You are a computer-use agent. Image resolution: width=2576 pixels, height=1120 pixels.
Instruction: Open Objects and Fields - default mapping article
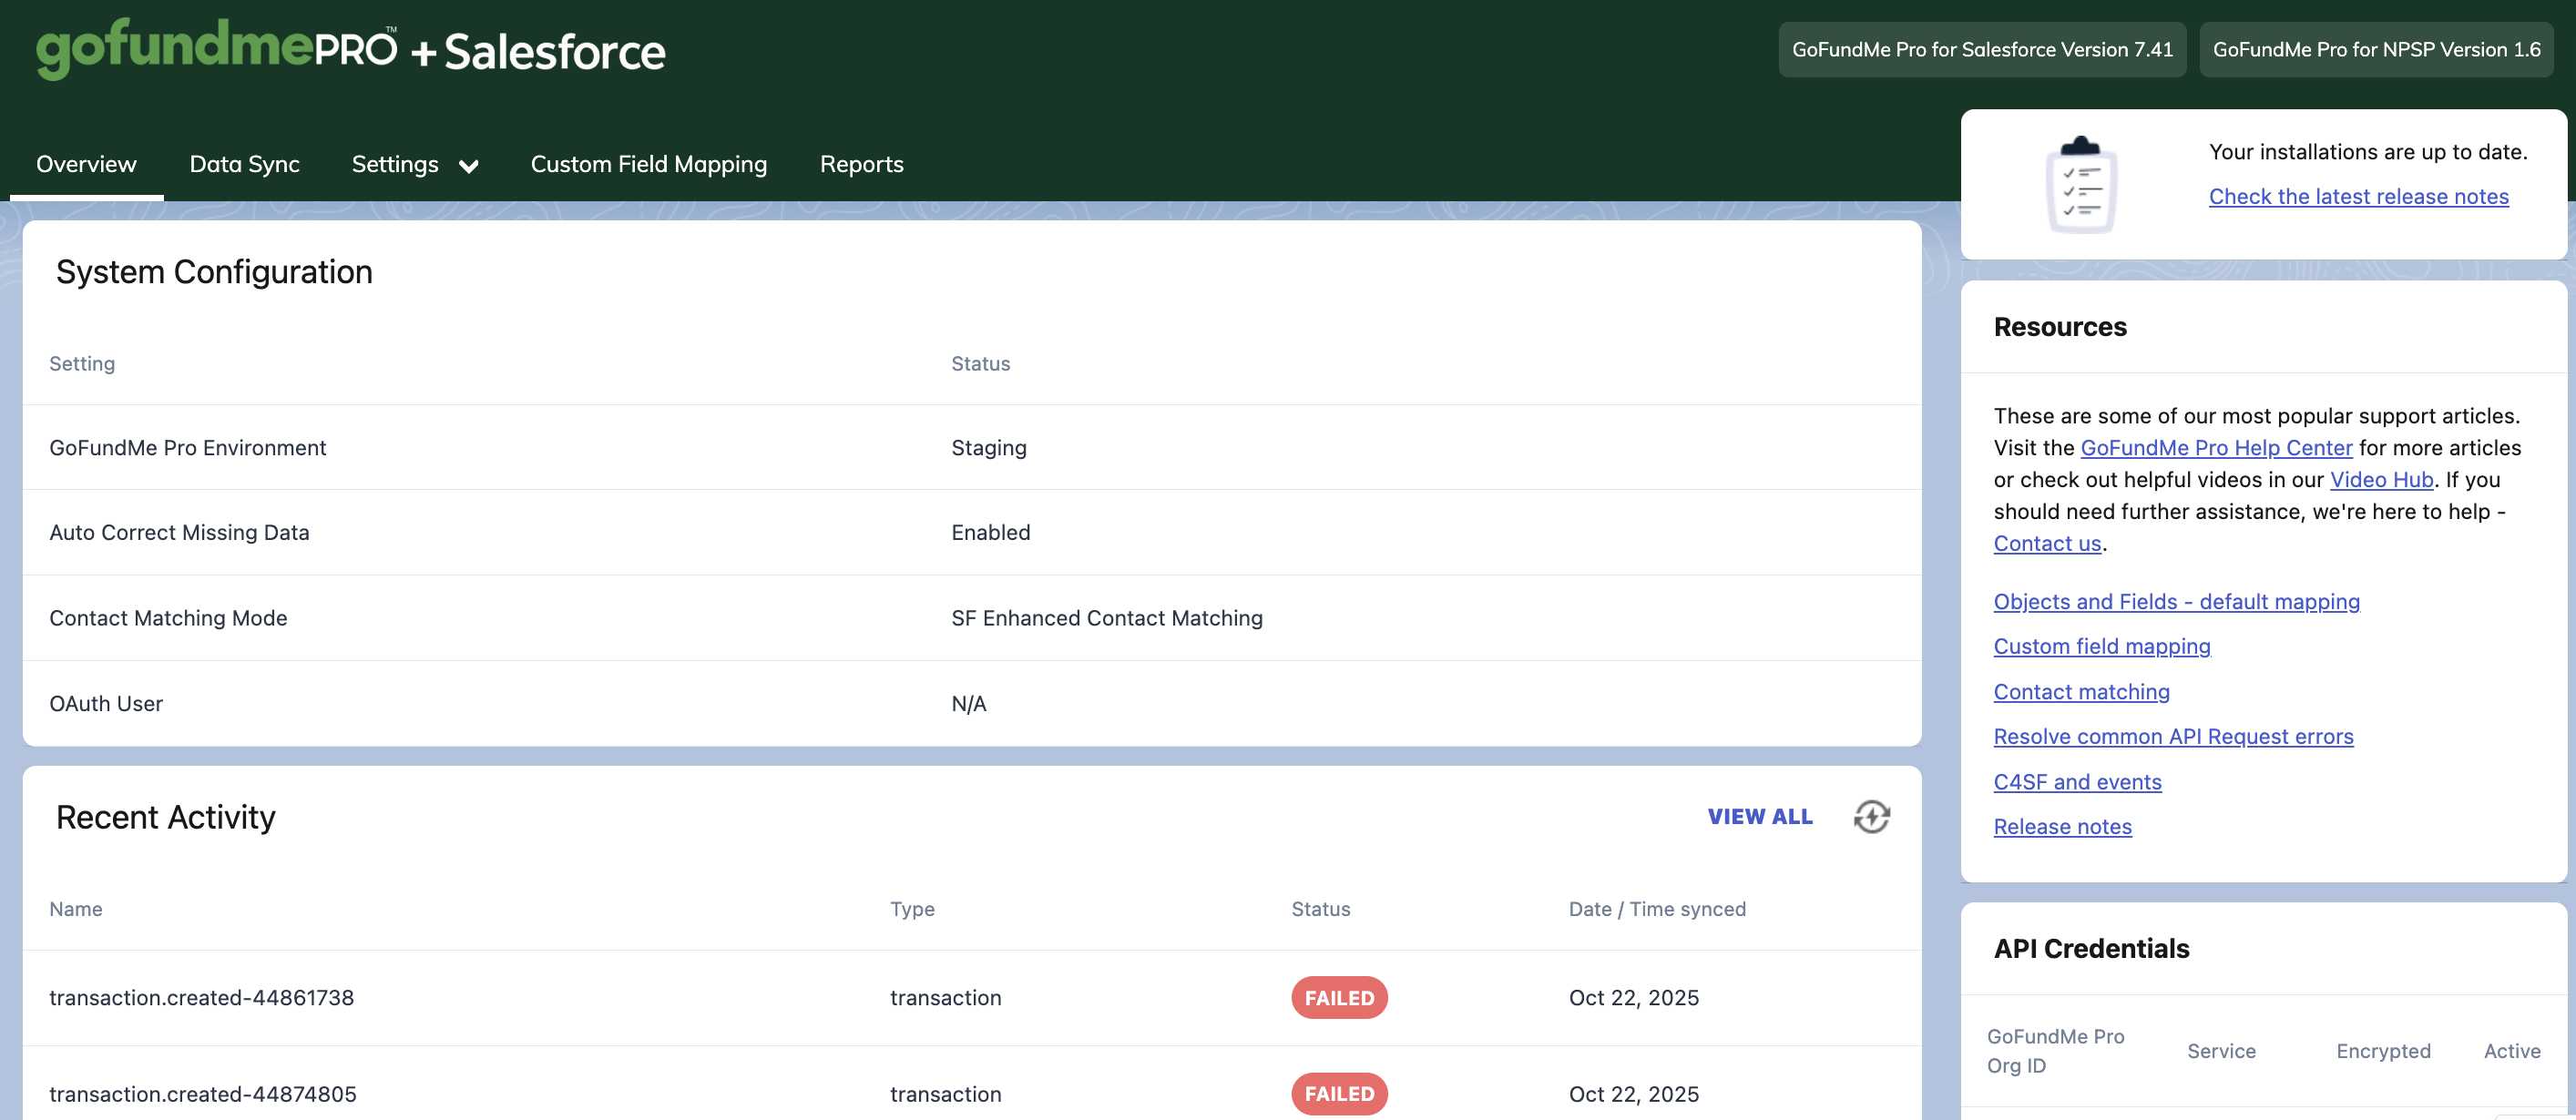click(x=2176, y=601)
